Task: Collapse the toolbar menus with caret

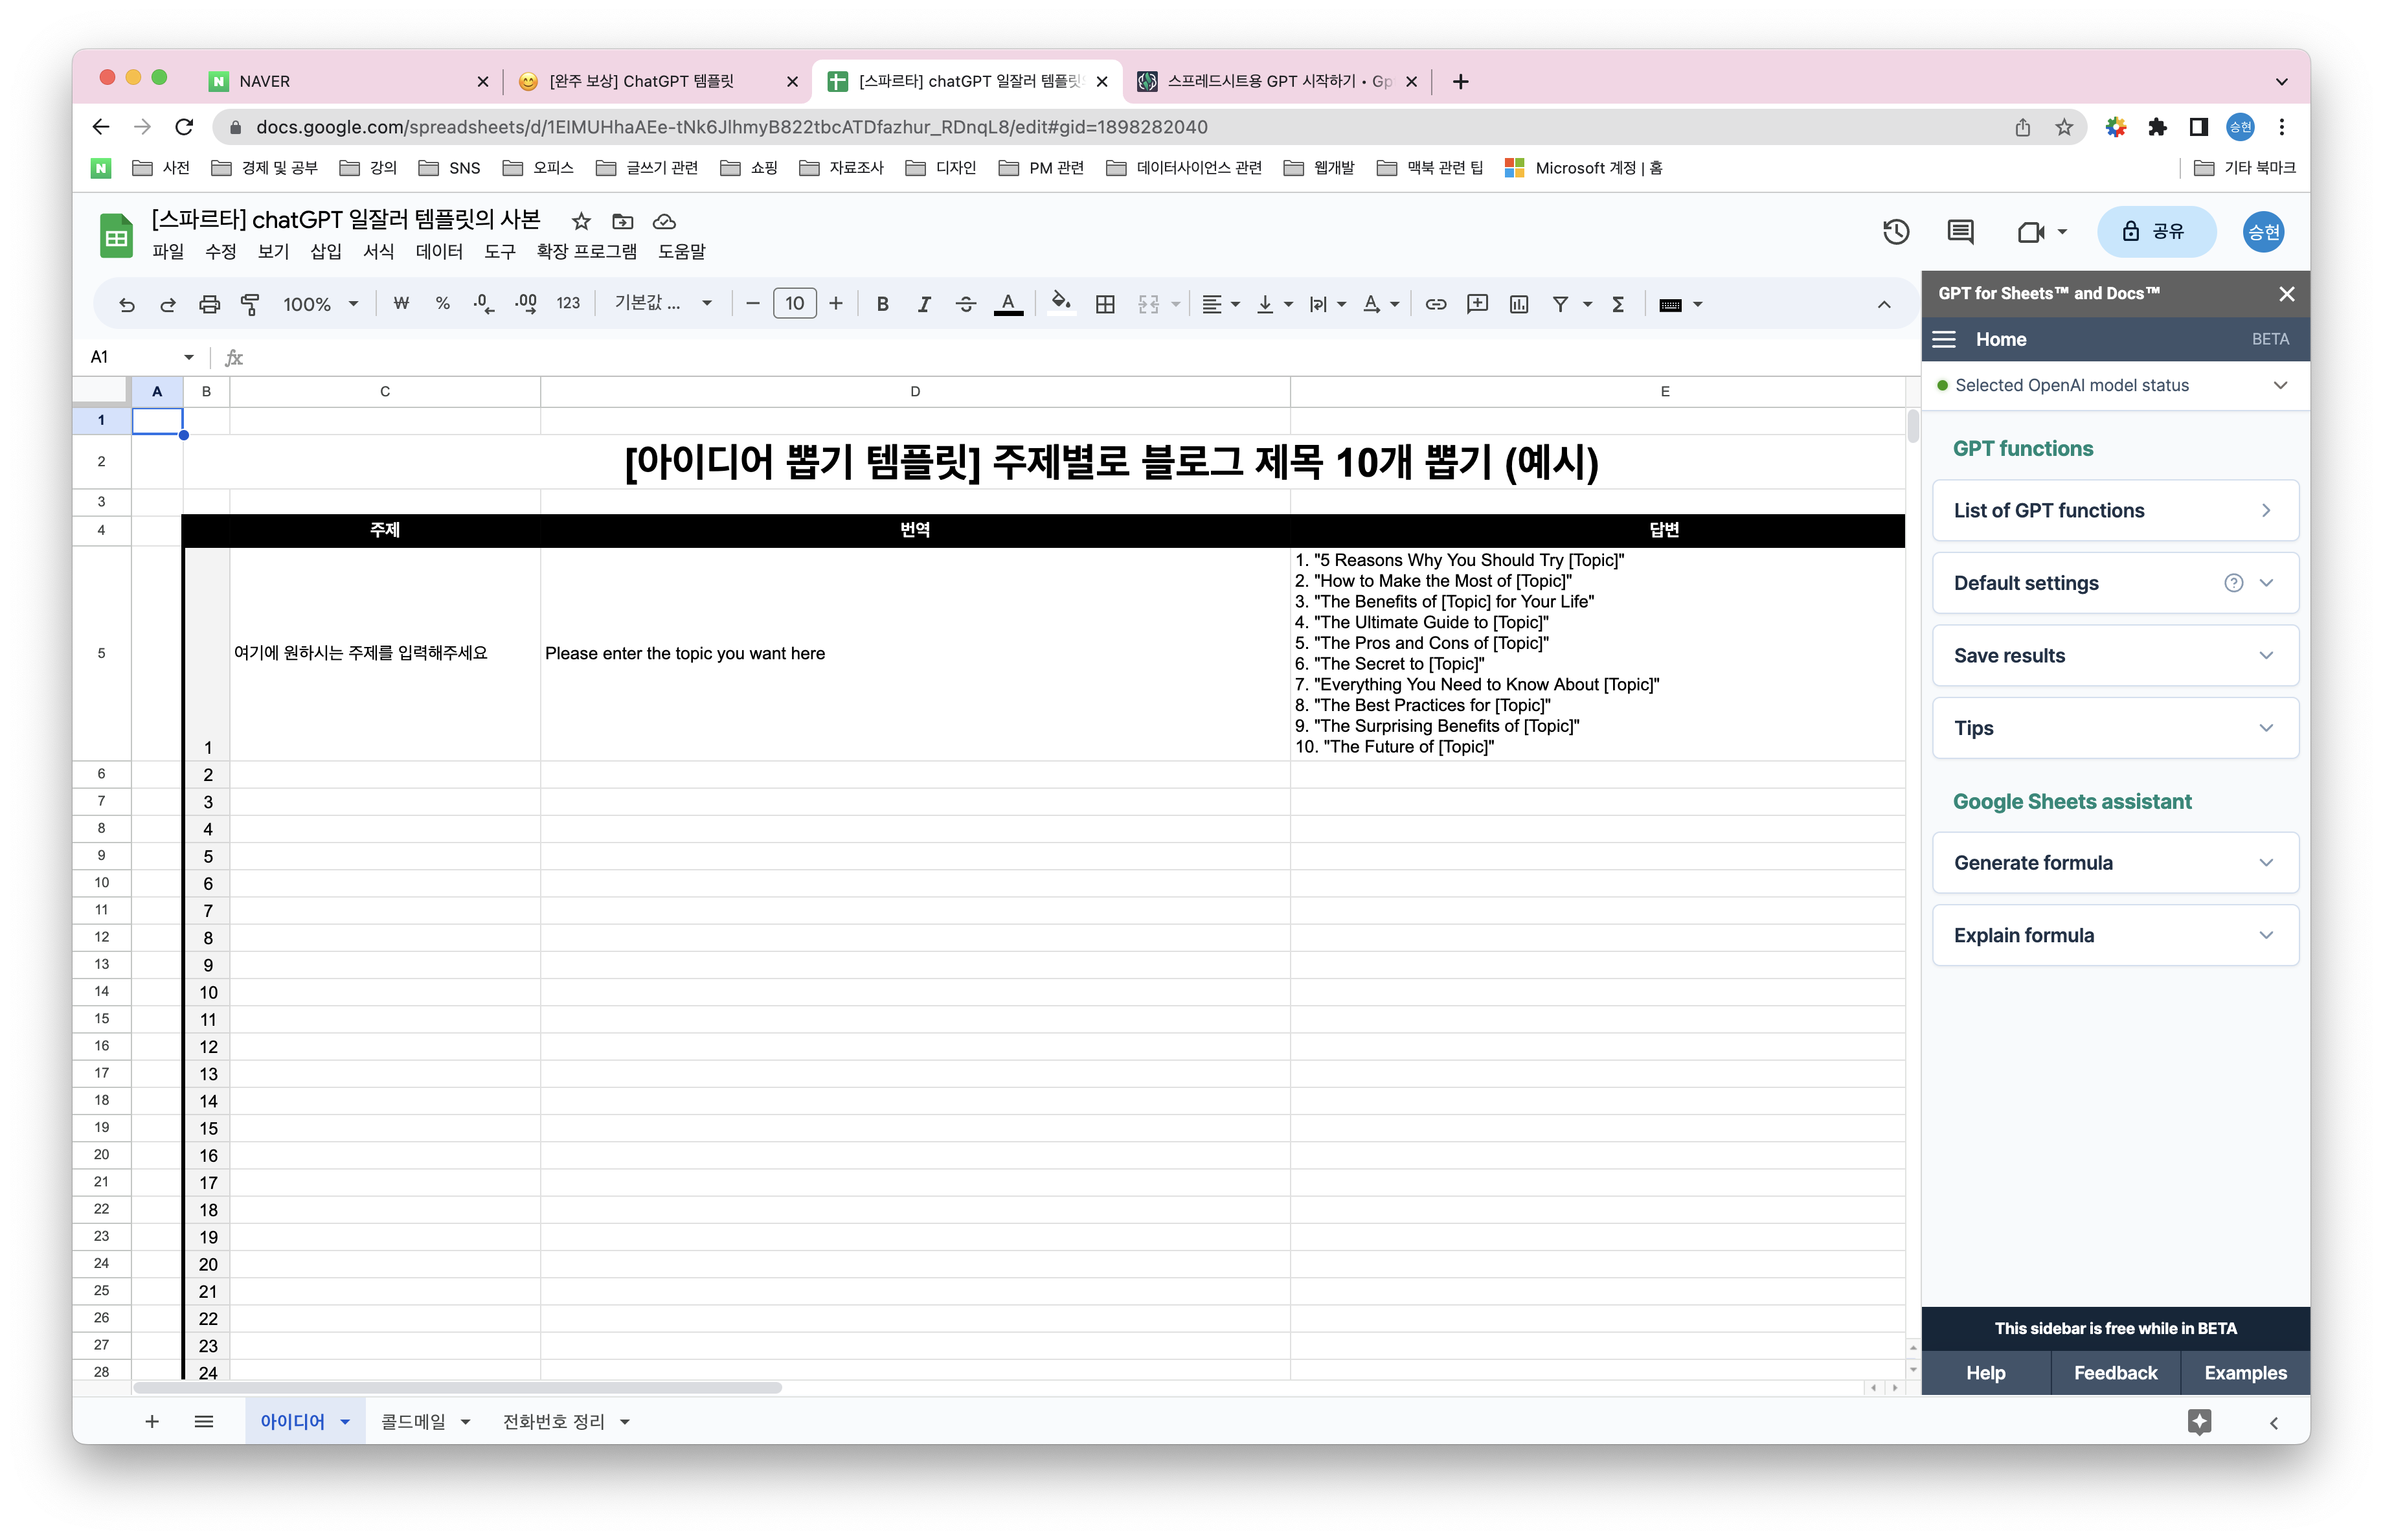Action: tap(1883, 304)
